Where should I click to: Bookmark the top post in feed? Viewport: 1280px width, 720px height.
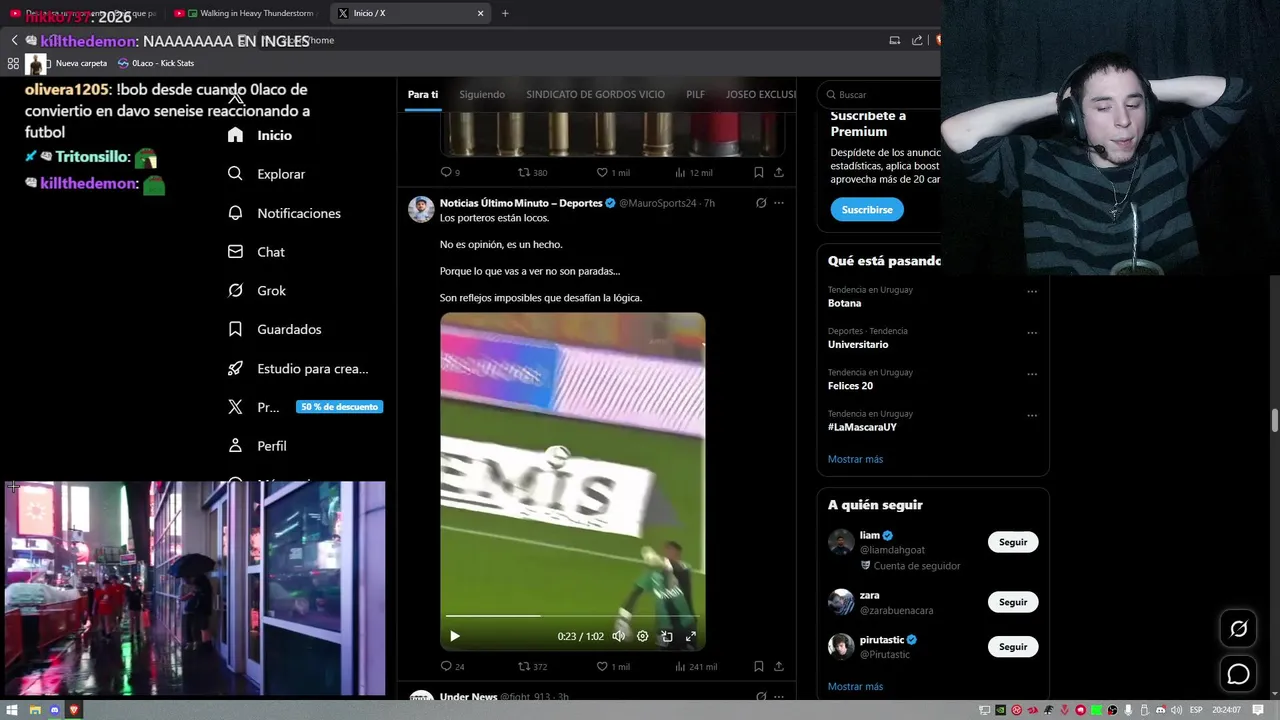coord(759,173)
